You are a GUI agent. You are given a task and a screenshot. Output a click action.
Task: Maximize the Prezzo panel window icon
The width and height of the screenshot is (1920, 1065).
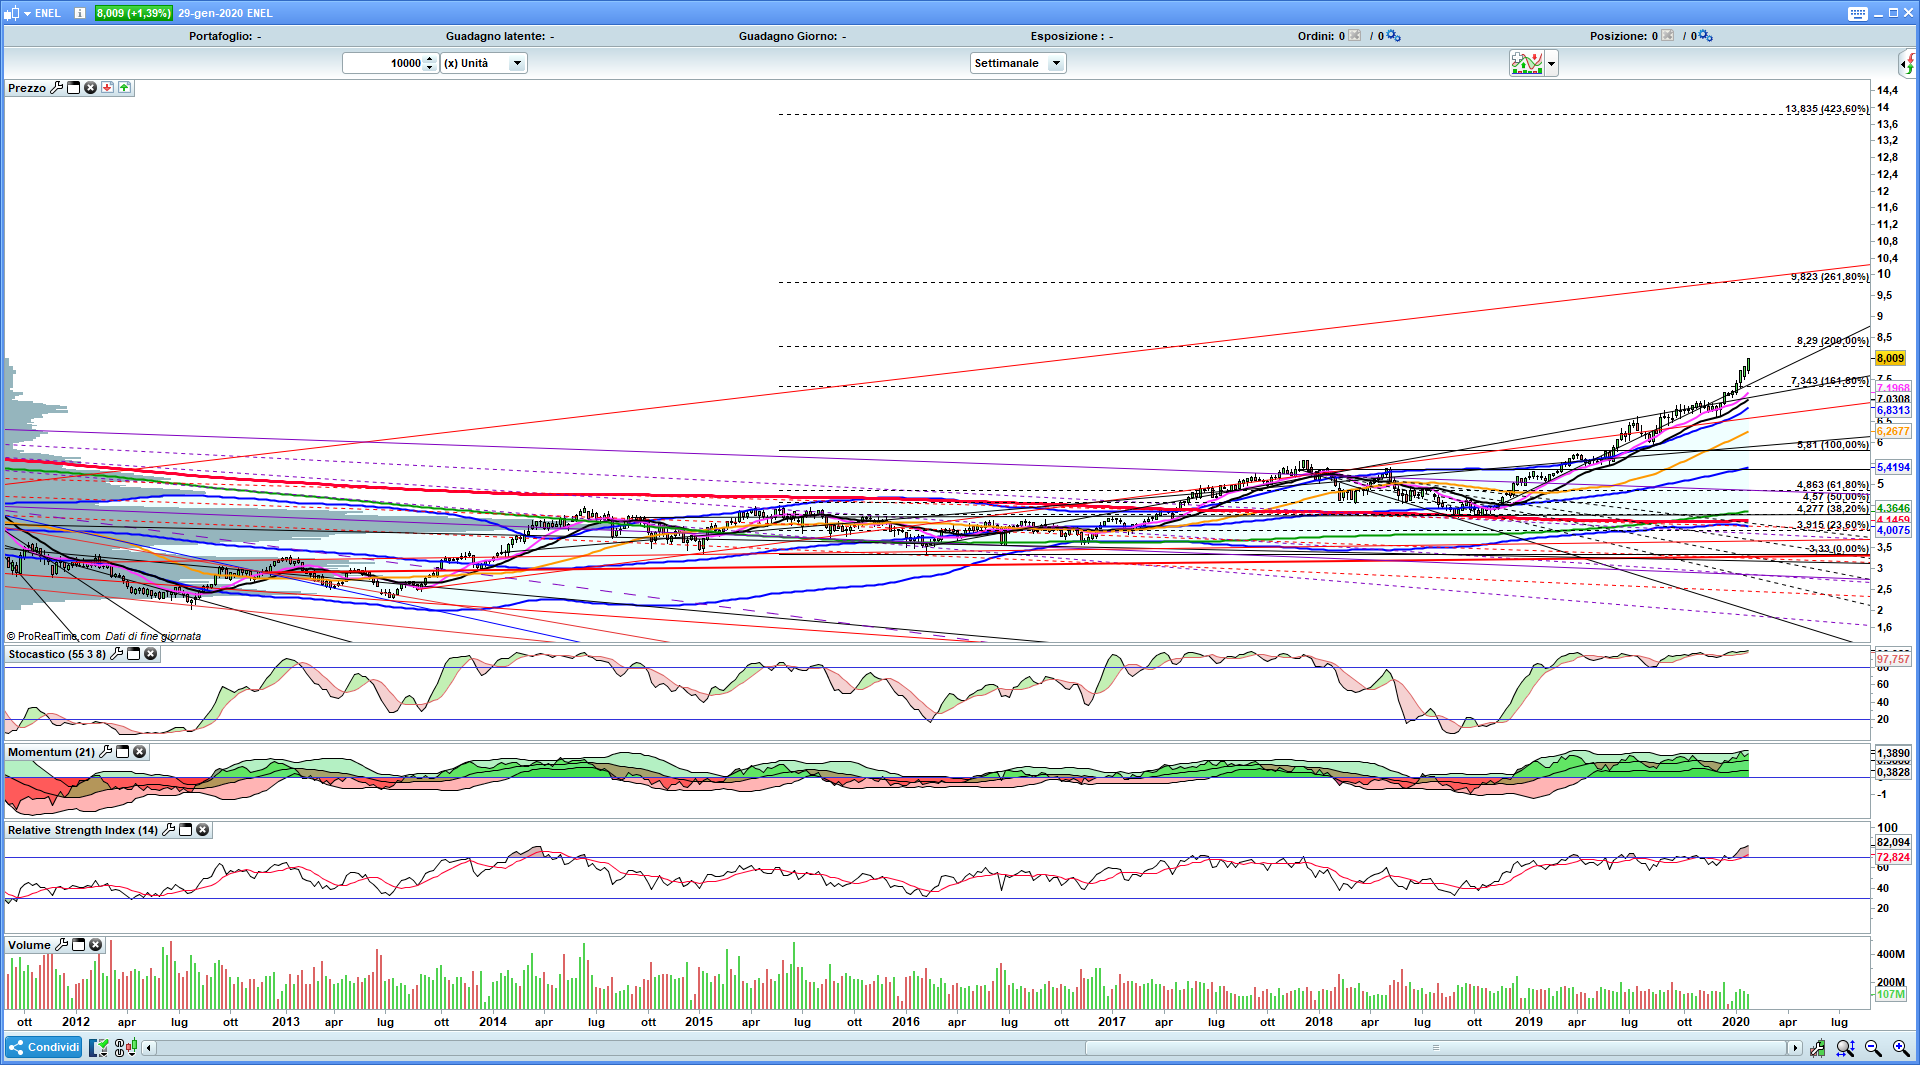click(73, 88)
